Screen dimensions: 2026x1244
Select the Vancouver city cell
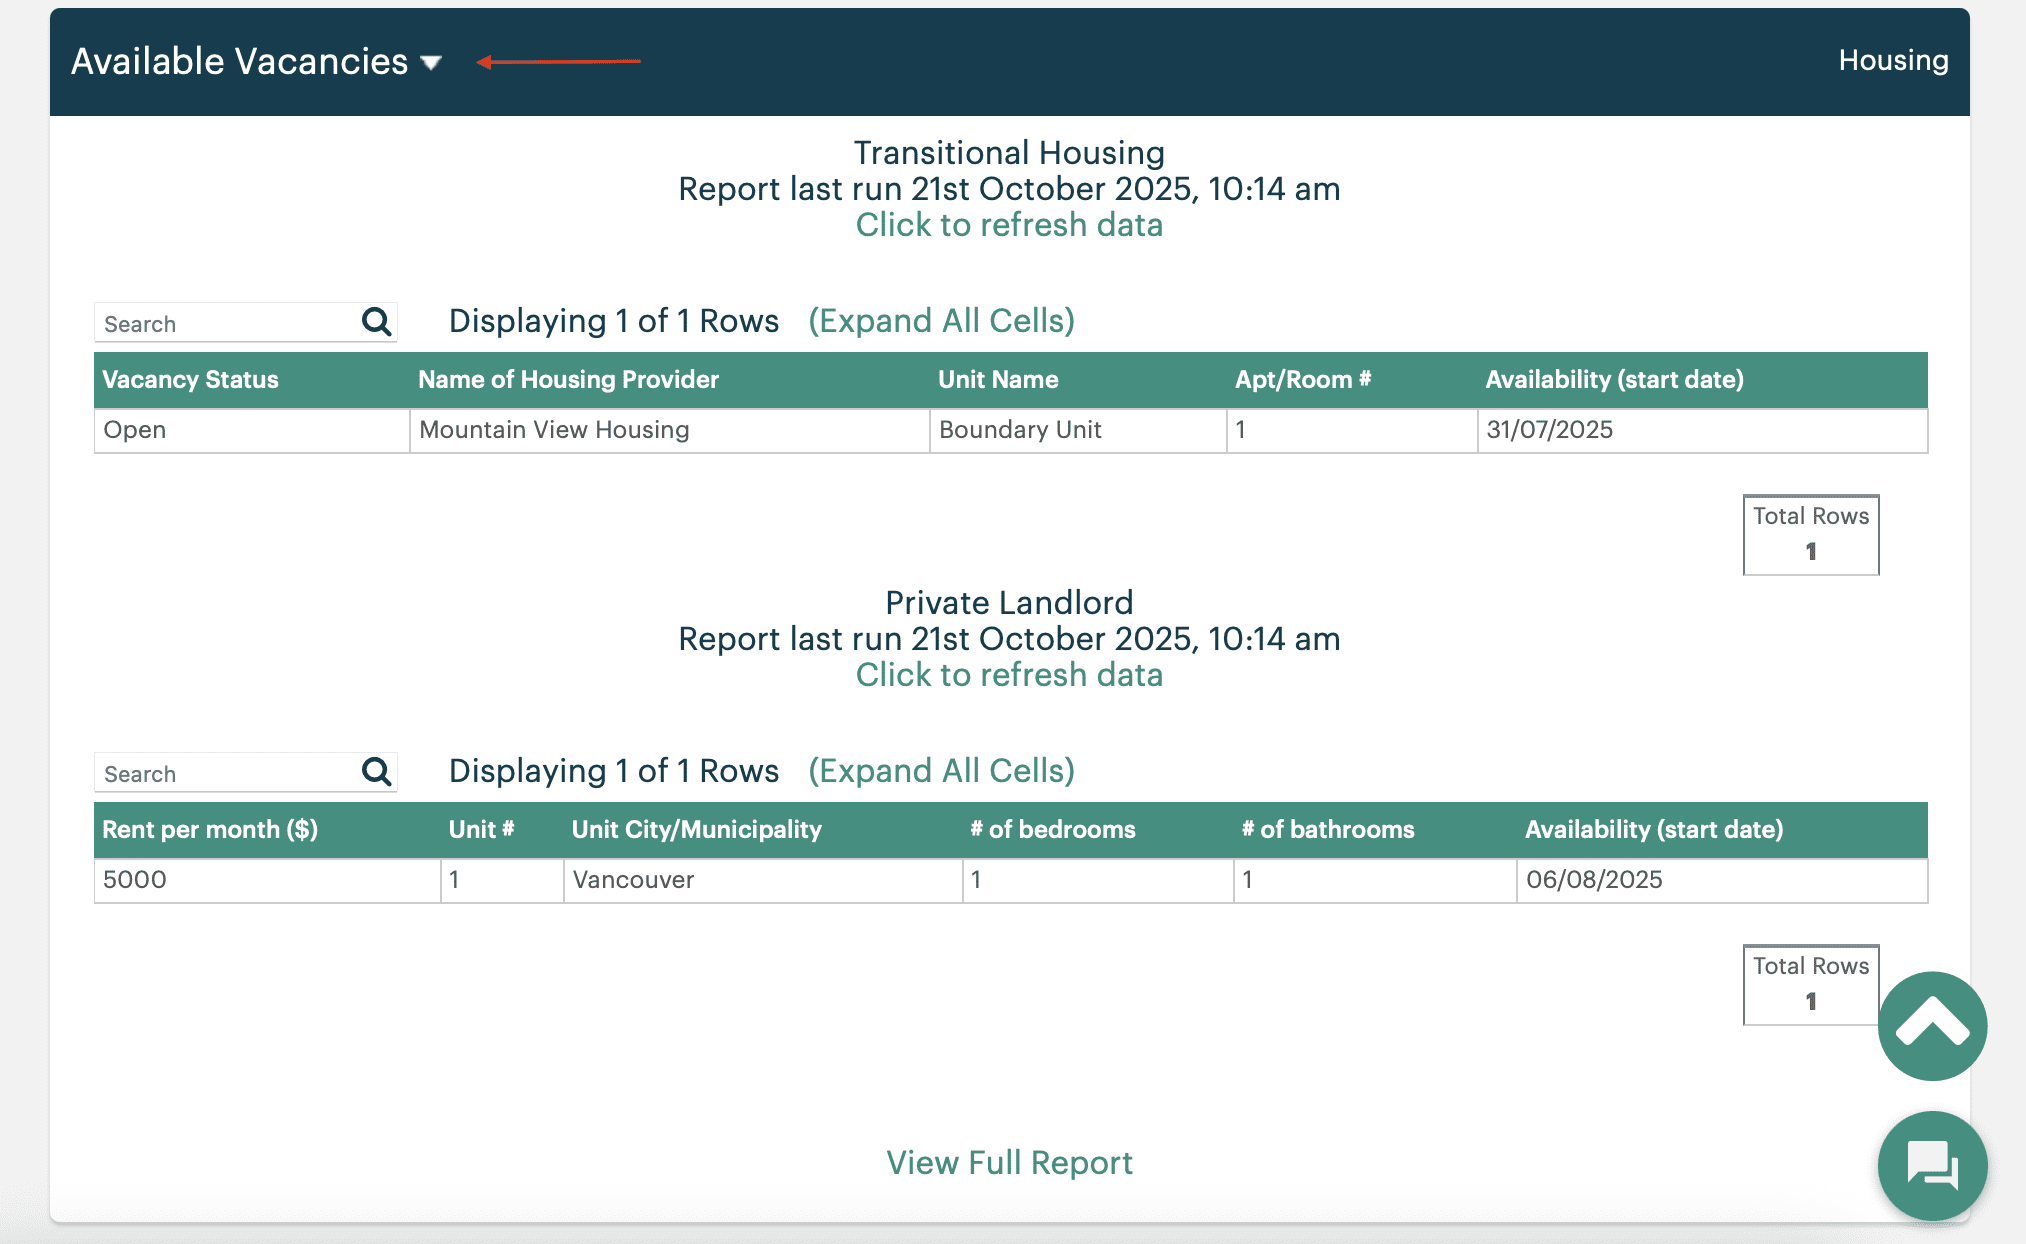pos(763,880)
